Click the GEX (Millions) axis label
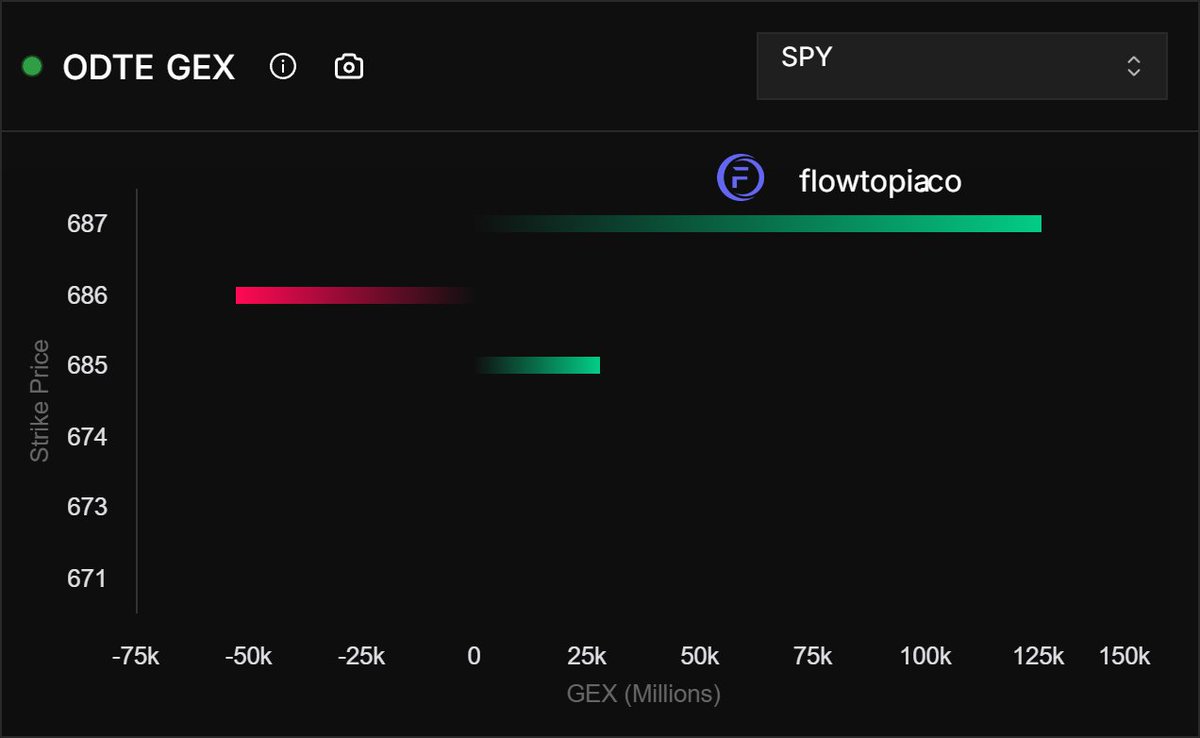This screenshot has width=1200, height=738. 644,694
